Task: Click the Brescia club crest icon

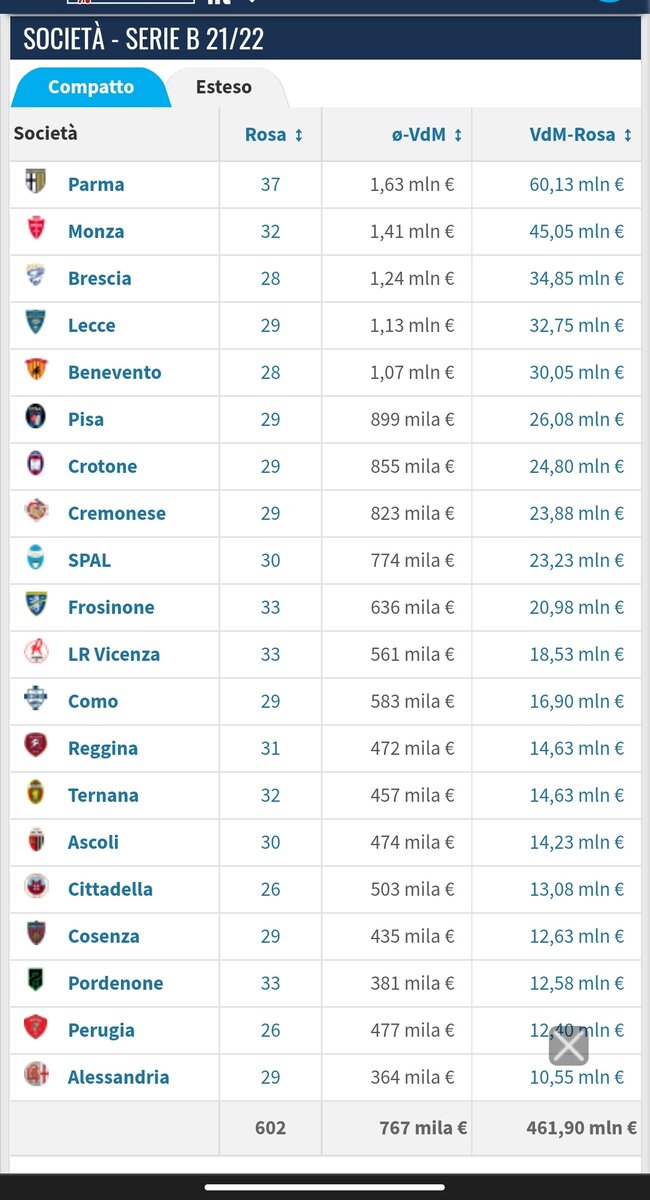Action: click(x=36, y=277)
